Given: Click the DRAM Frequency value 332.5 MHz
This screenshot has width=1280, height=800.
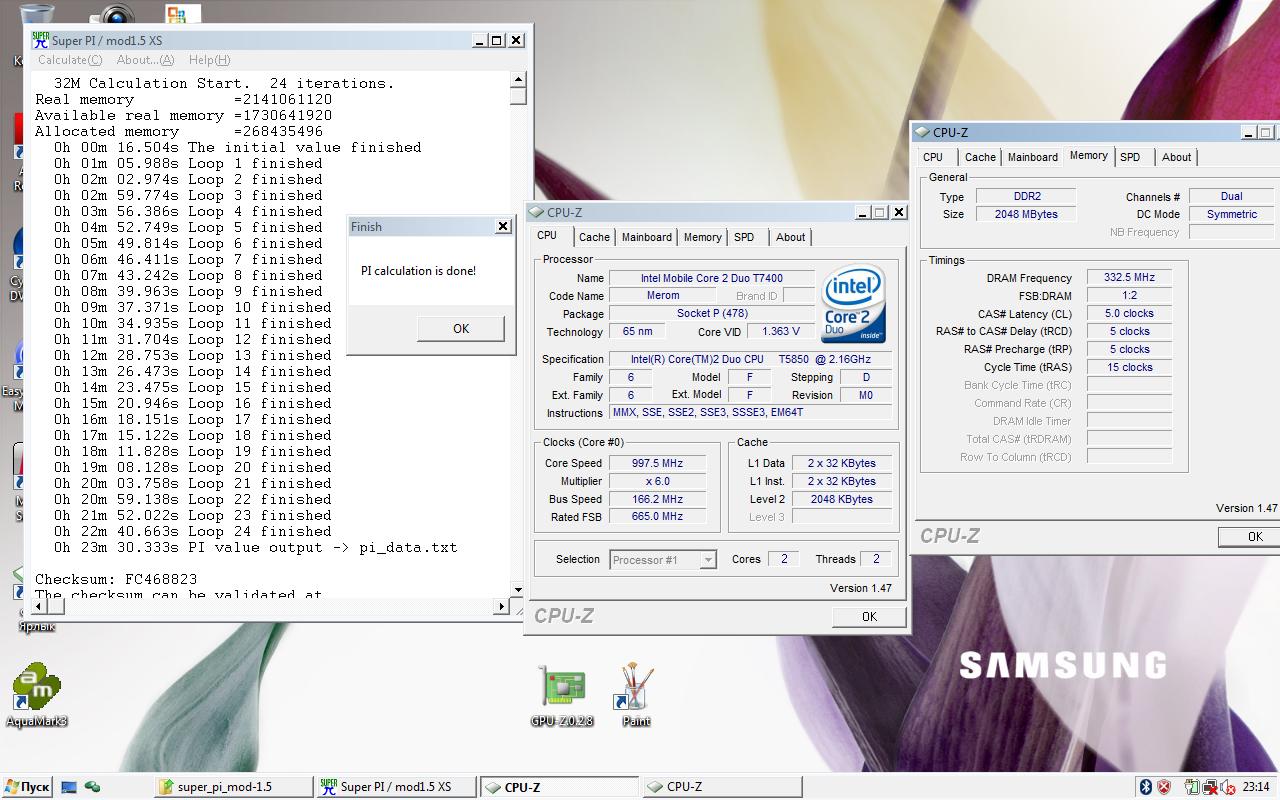Looking at the screenshot, I should coord(1129,278).
